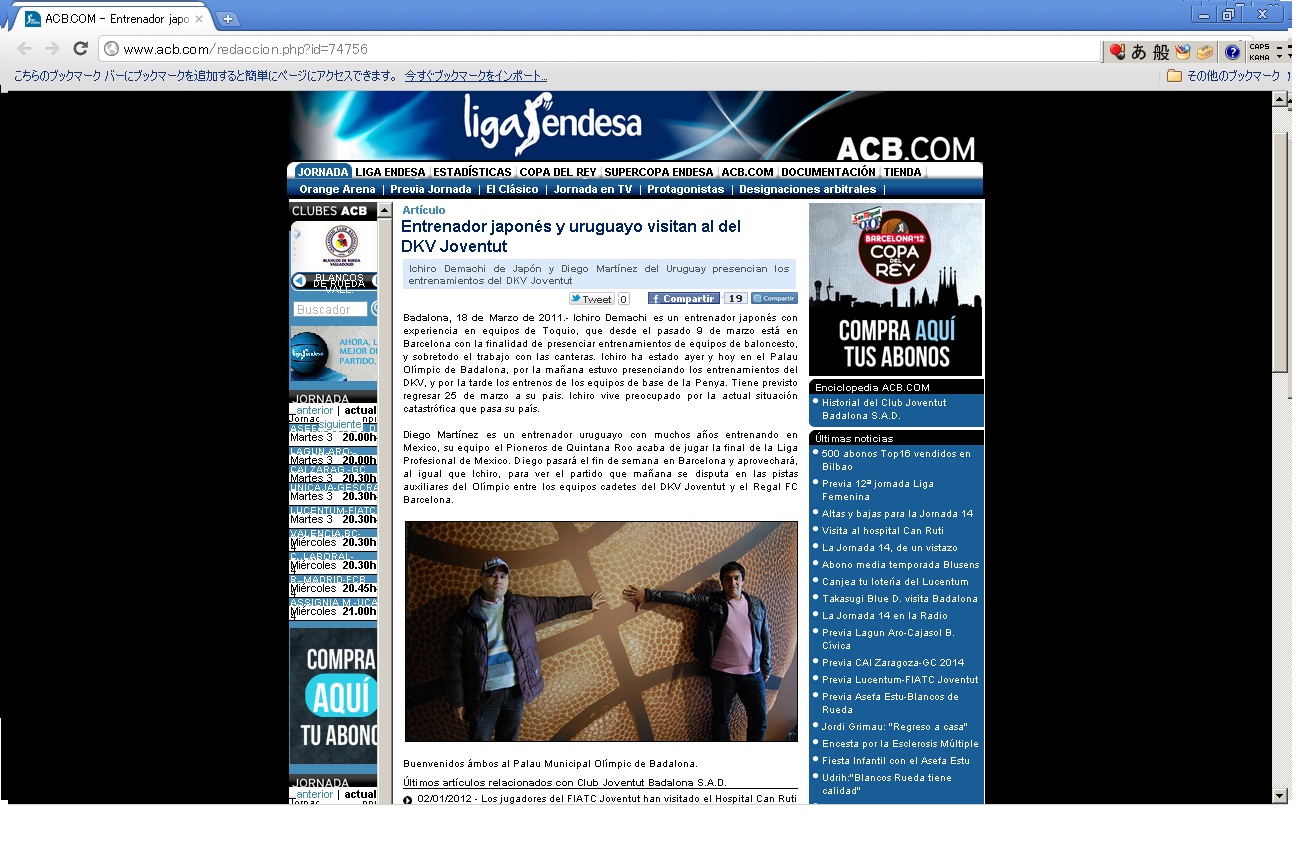
Task: Click the browser forward arrow
Action: coord(53,49)
